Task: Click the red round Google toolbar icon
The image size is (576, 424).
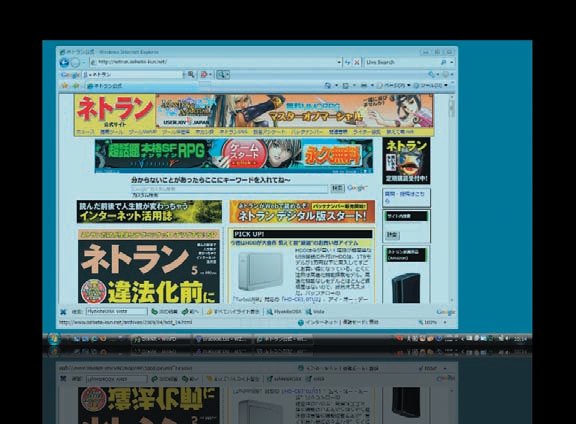Action: pos(204,75)
